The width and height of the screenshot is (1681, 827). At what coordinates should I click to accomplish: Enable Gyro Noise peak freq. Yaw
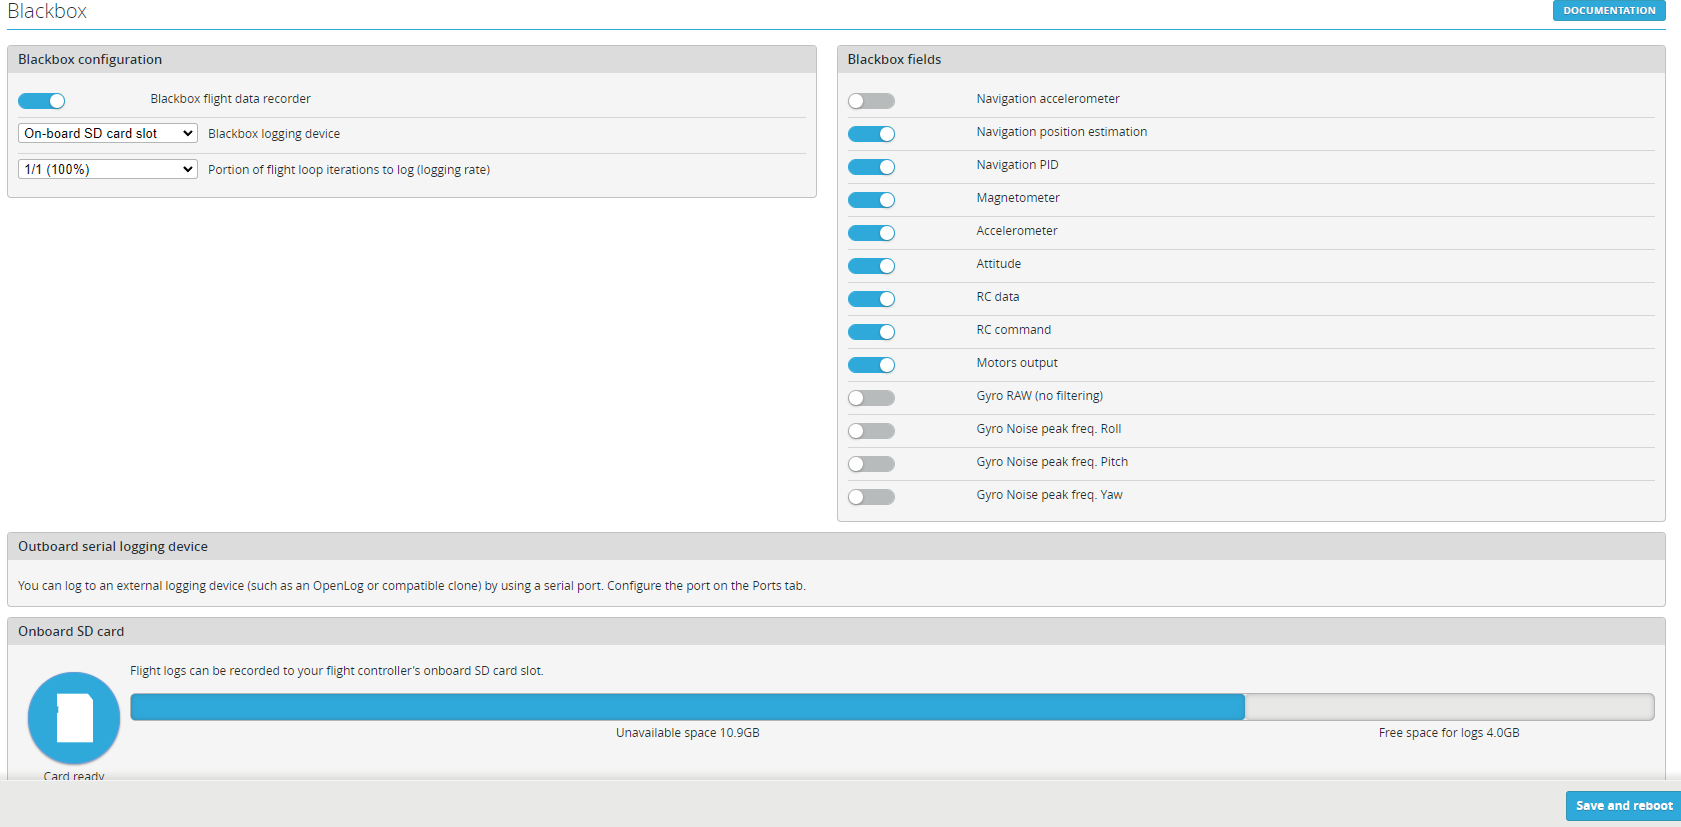[871, 497]
